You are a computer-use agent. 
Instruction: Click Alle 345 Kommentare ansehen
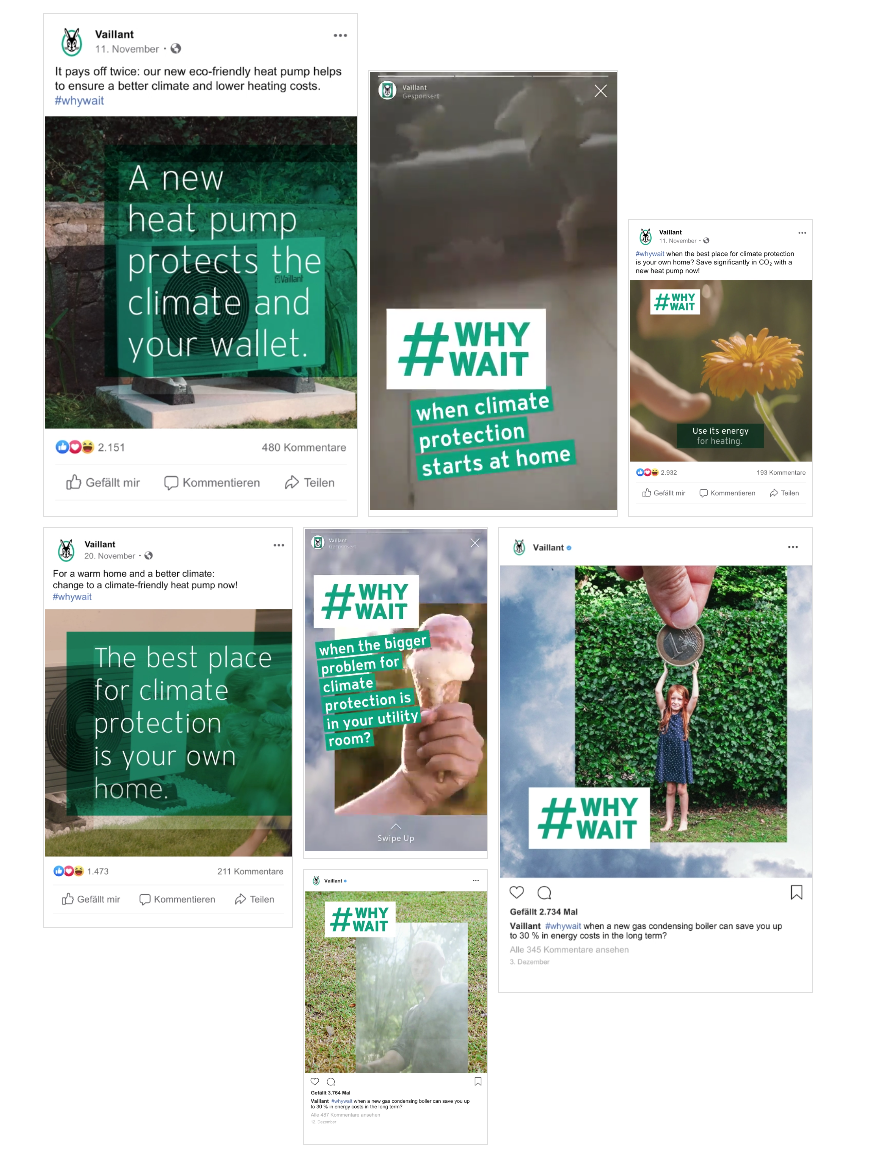tap(569, 949)
